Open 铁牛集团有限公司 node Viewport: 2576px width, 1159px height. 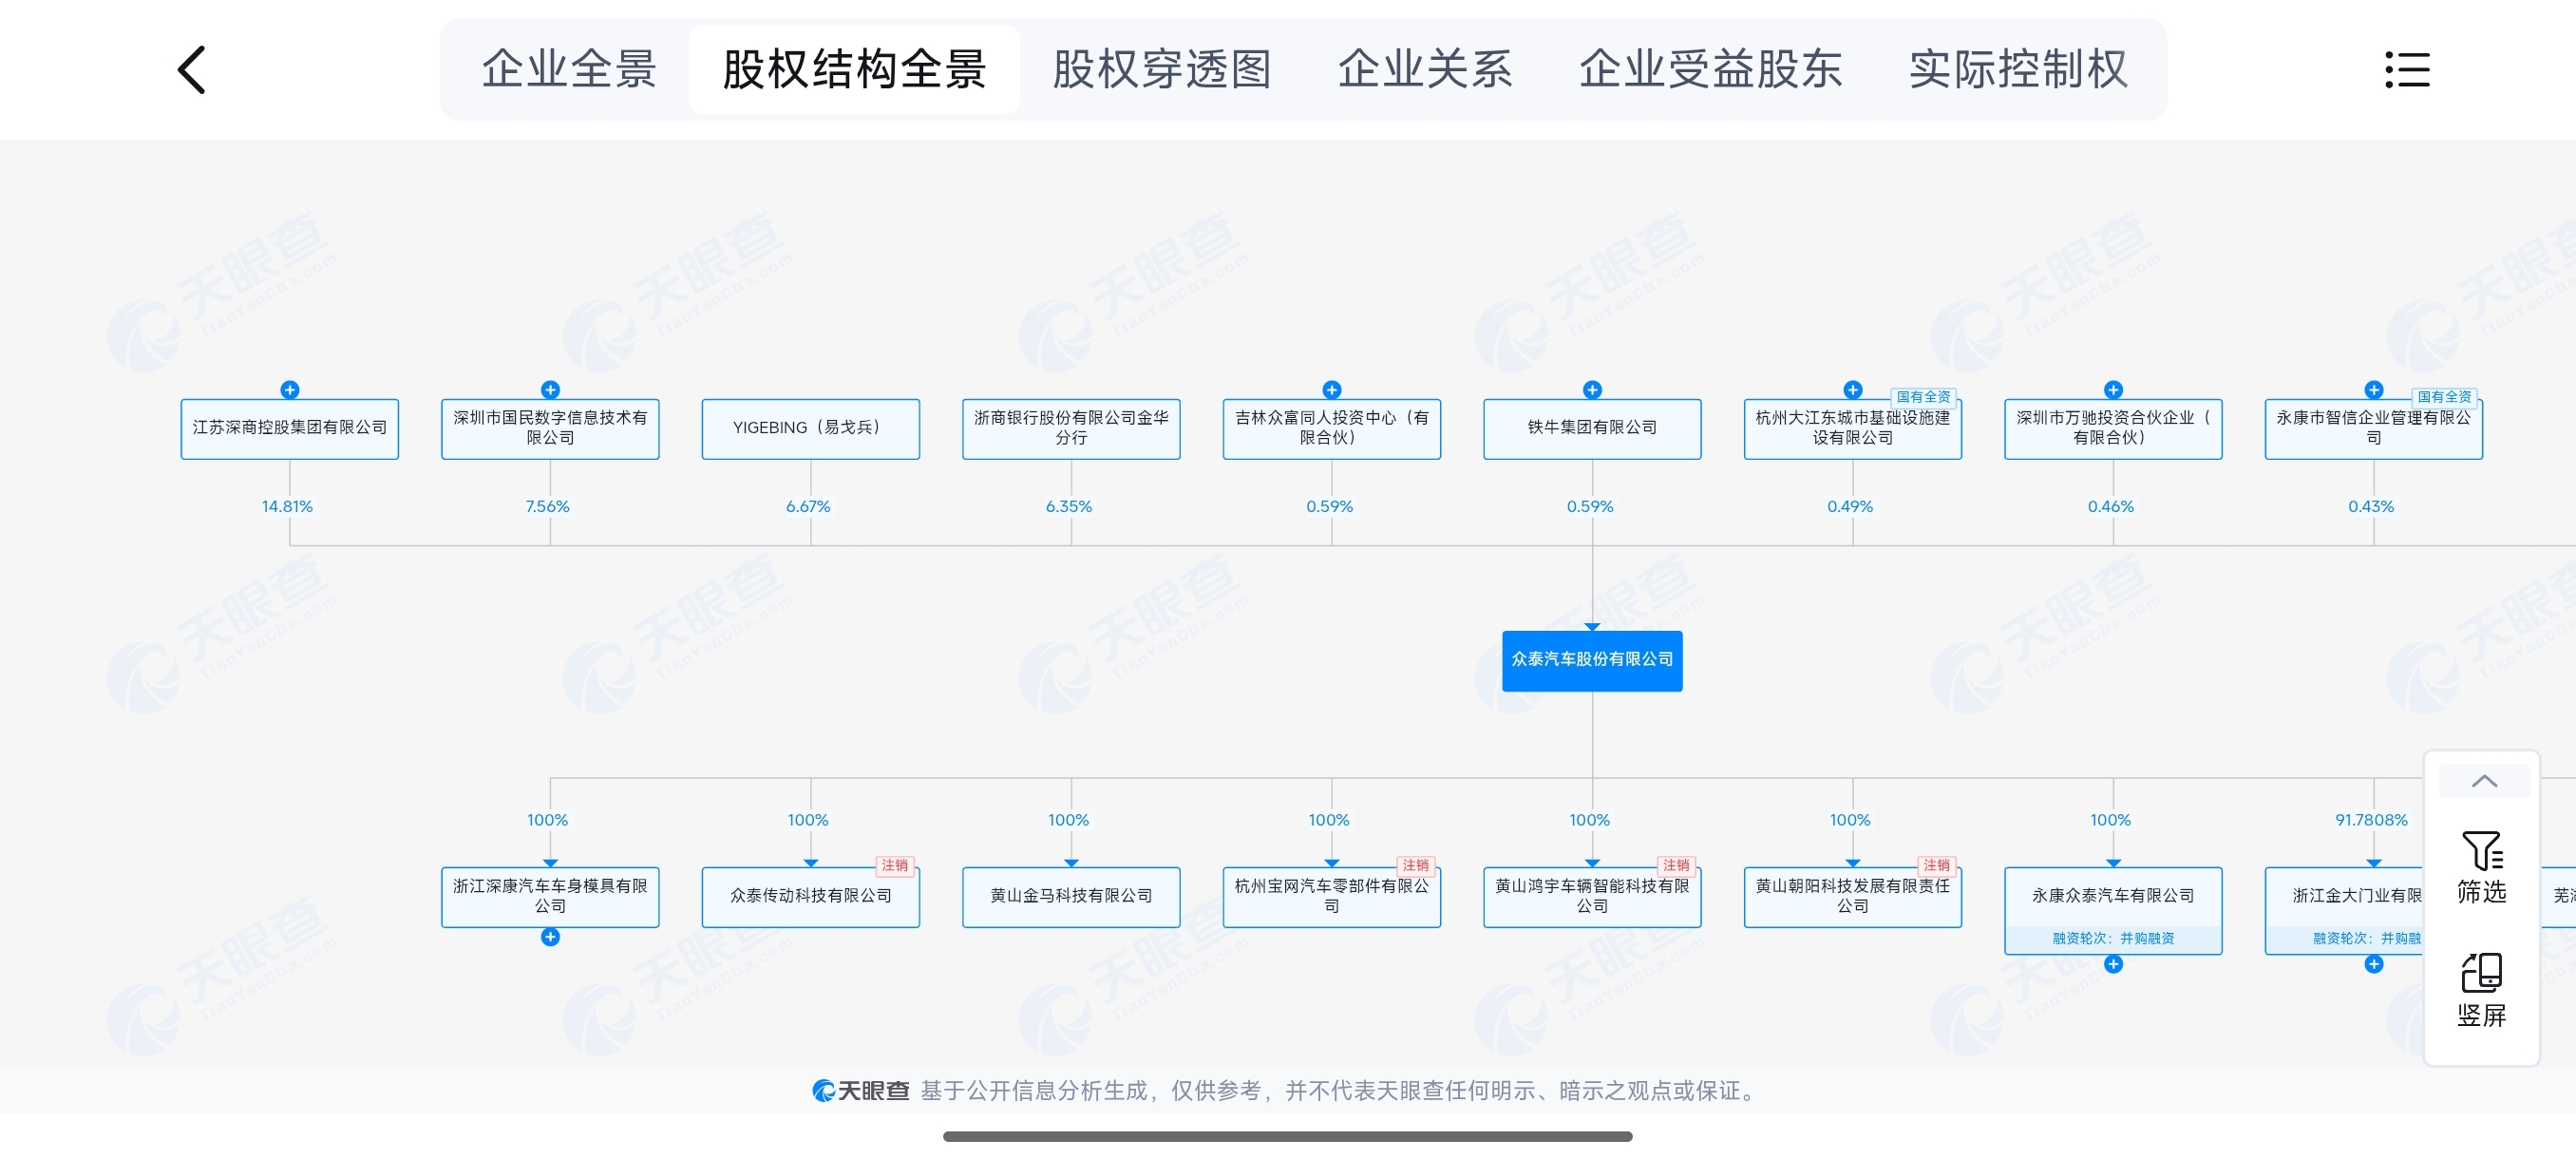[x=1592, y=429]
